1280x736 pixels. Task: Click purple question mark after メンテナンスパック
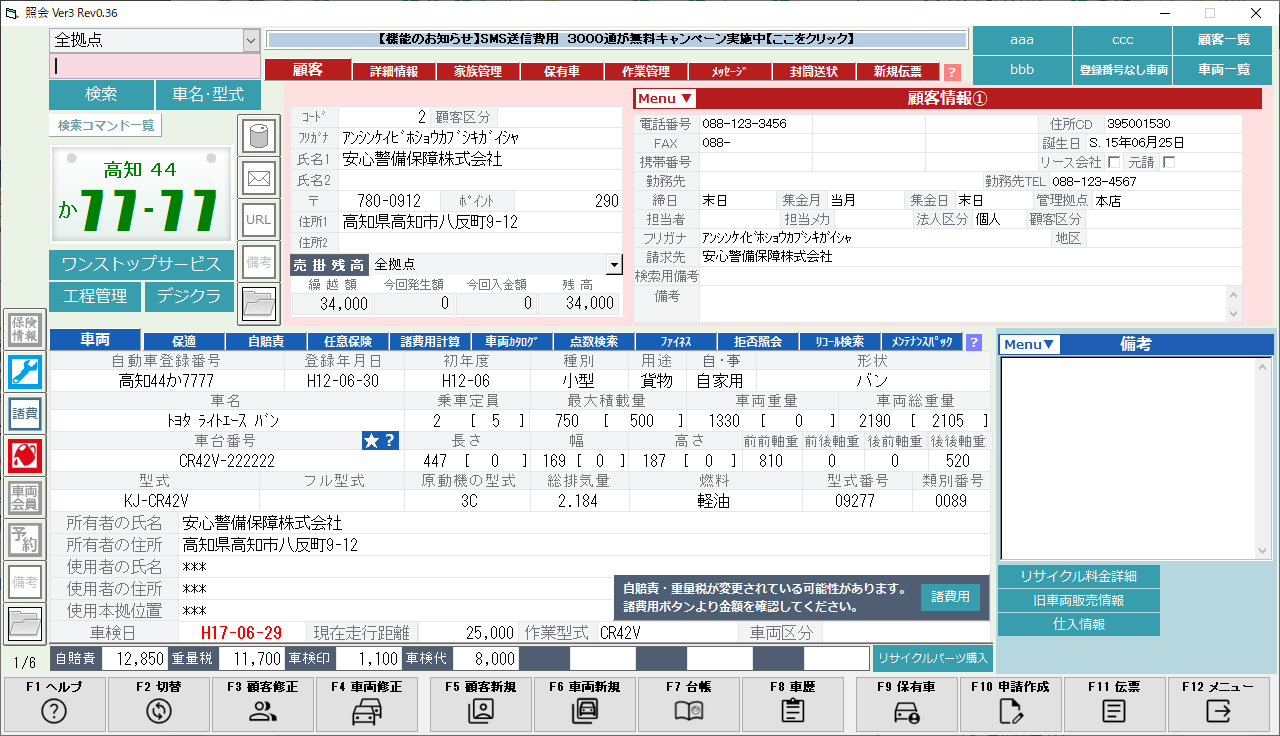point(974,342)
